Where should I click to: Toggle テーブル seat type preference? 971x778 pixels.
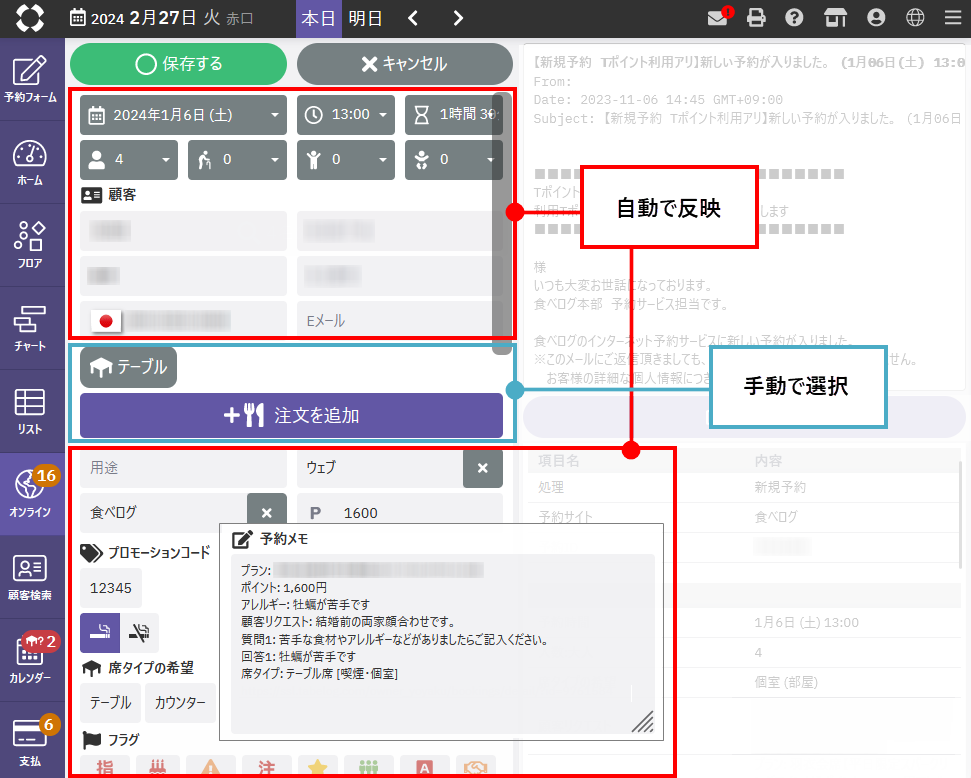pyautogui.click(x=110, y=703)
